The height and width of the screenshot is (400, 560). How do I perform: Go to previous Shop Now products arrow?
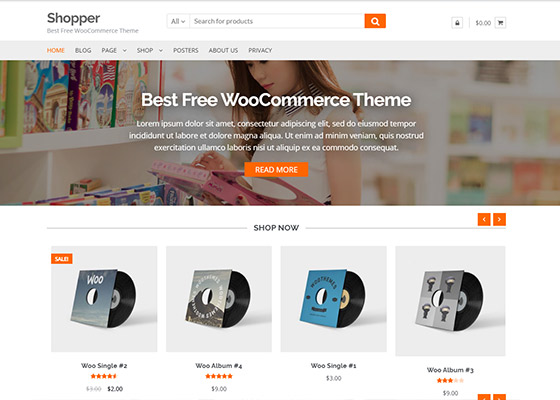click(x=484, y=219)
